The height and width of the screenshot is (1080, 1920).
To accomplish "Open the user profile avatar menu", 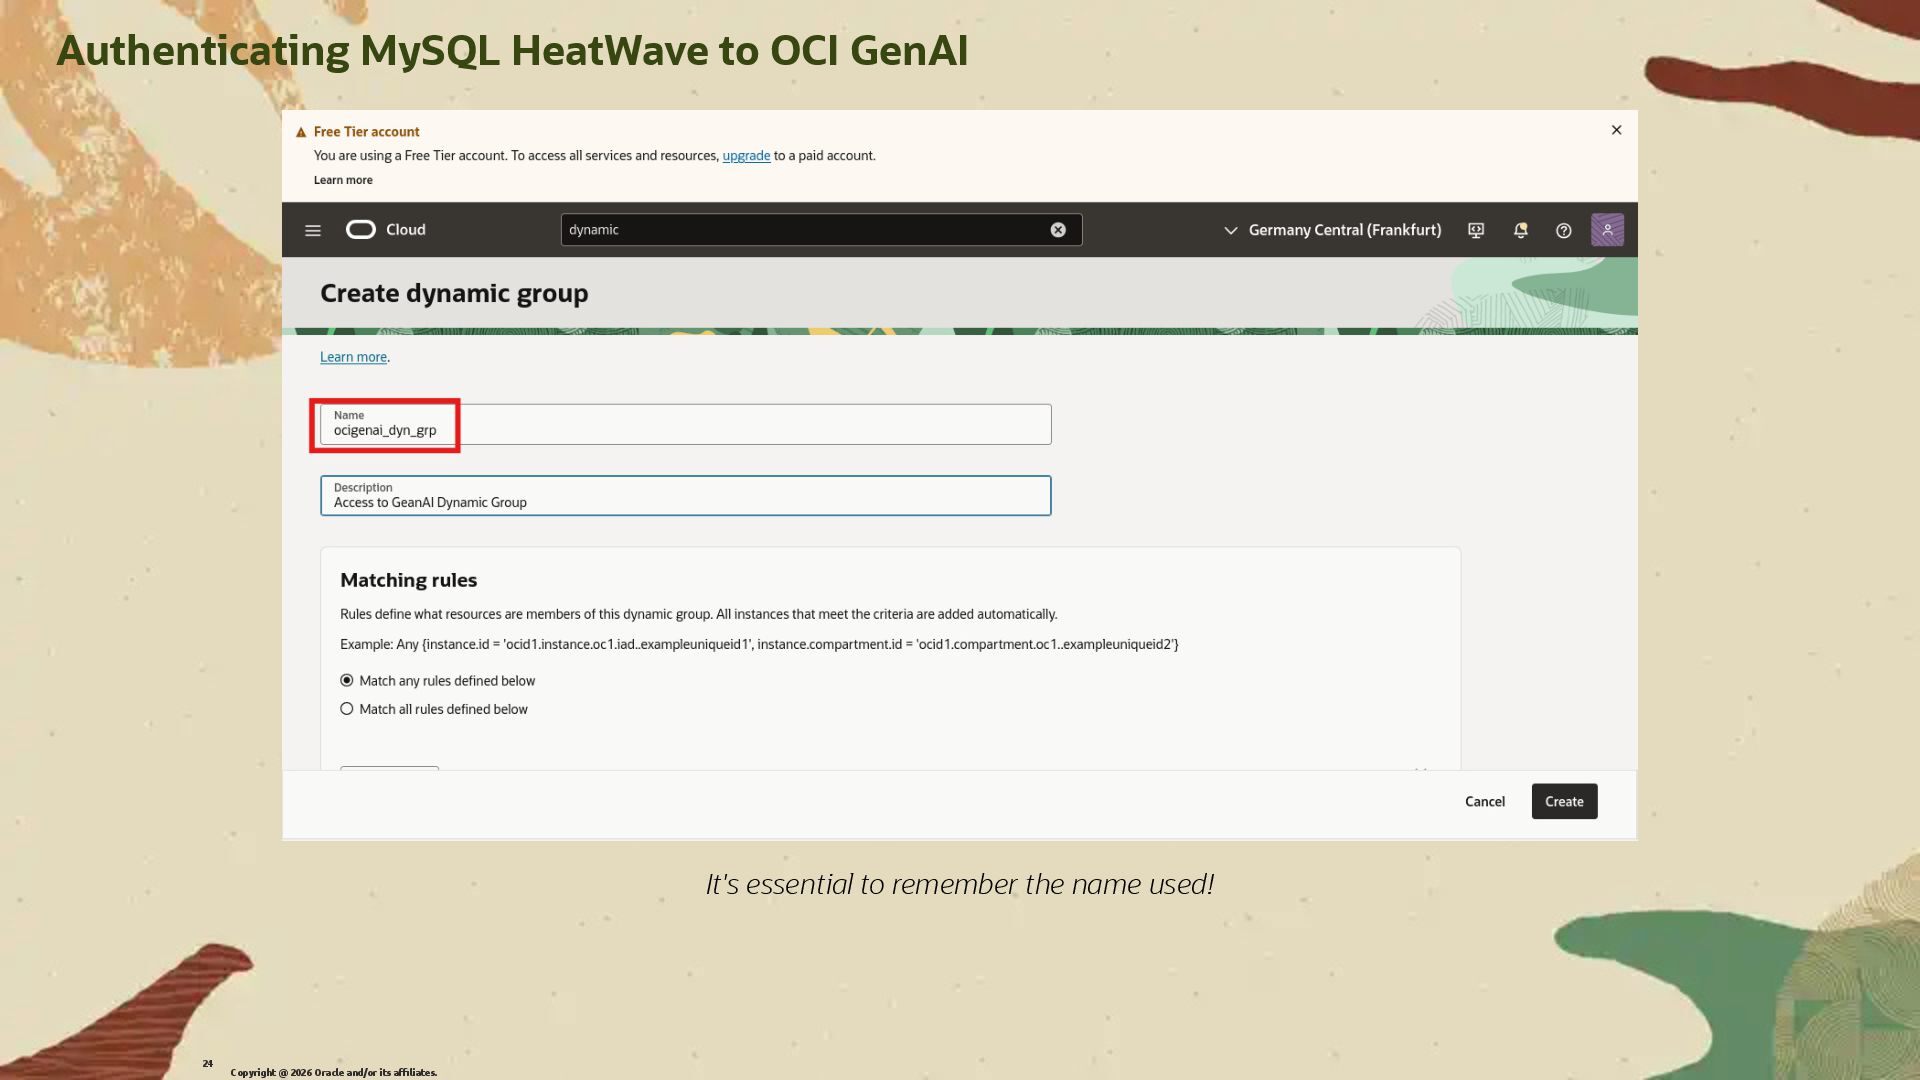I will point(1606,230).
